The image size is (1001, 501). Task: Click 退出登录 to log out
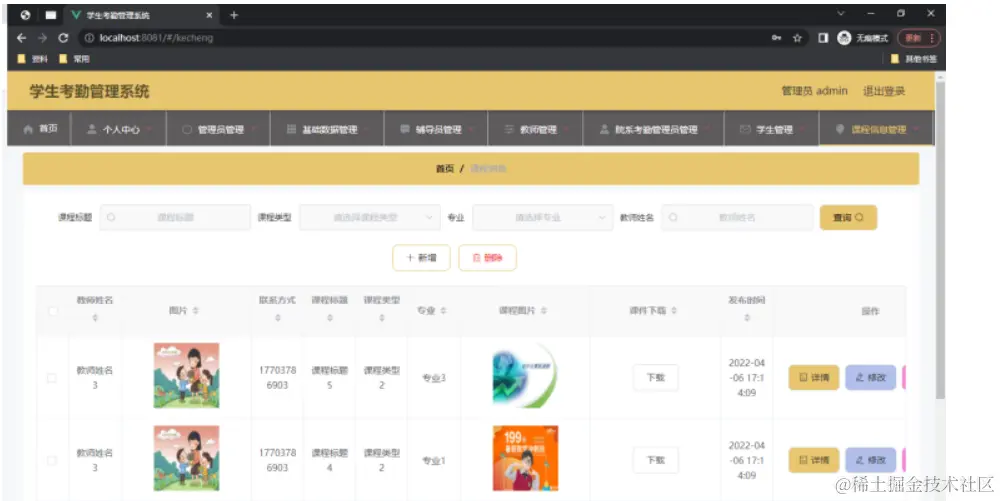pos(884,91)
